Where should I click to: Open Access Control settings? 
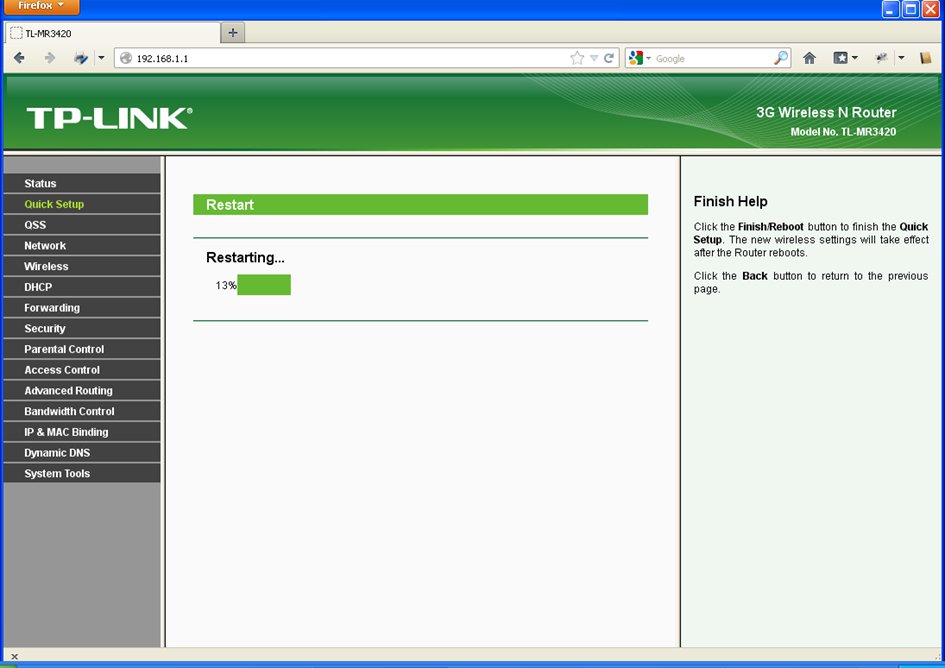tap(82, 370)
